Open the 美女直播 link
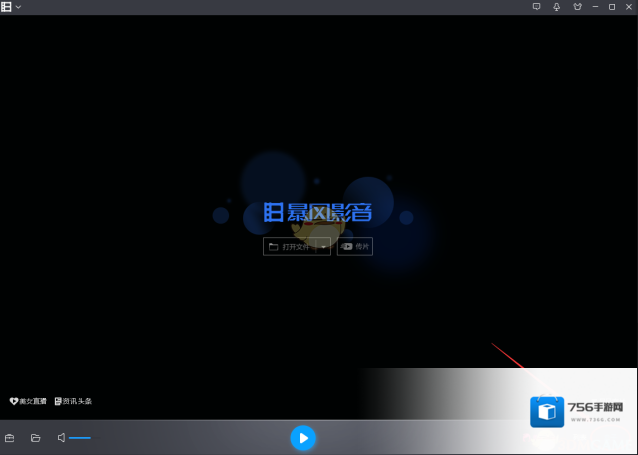Viewport: 638px width, 455px height. tap(27, 401)
